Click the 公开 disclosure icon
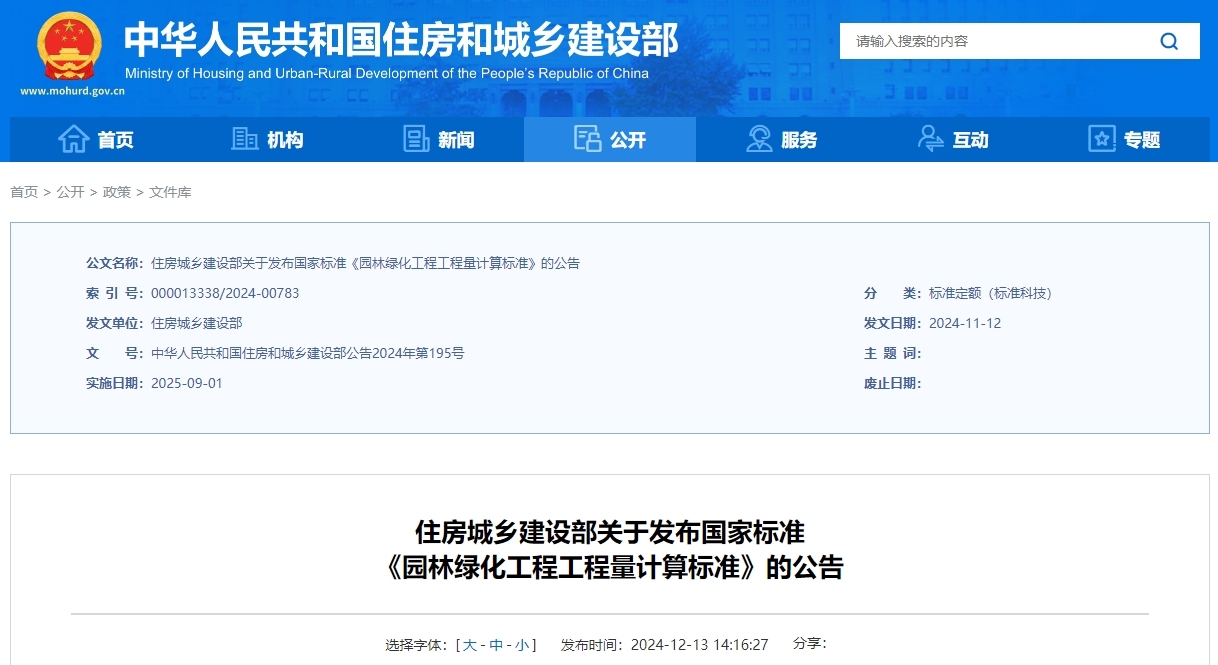Viewport: 1218px width, 665px height. pos(587,138)
